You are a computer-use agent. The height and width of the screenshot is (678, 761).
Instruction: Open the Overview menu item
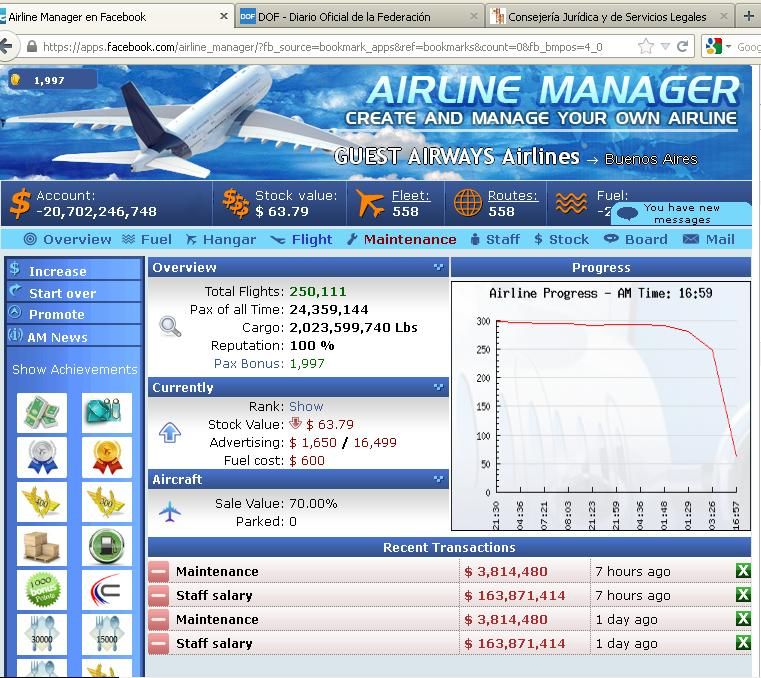point(68,239)
